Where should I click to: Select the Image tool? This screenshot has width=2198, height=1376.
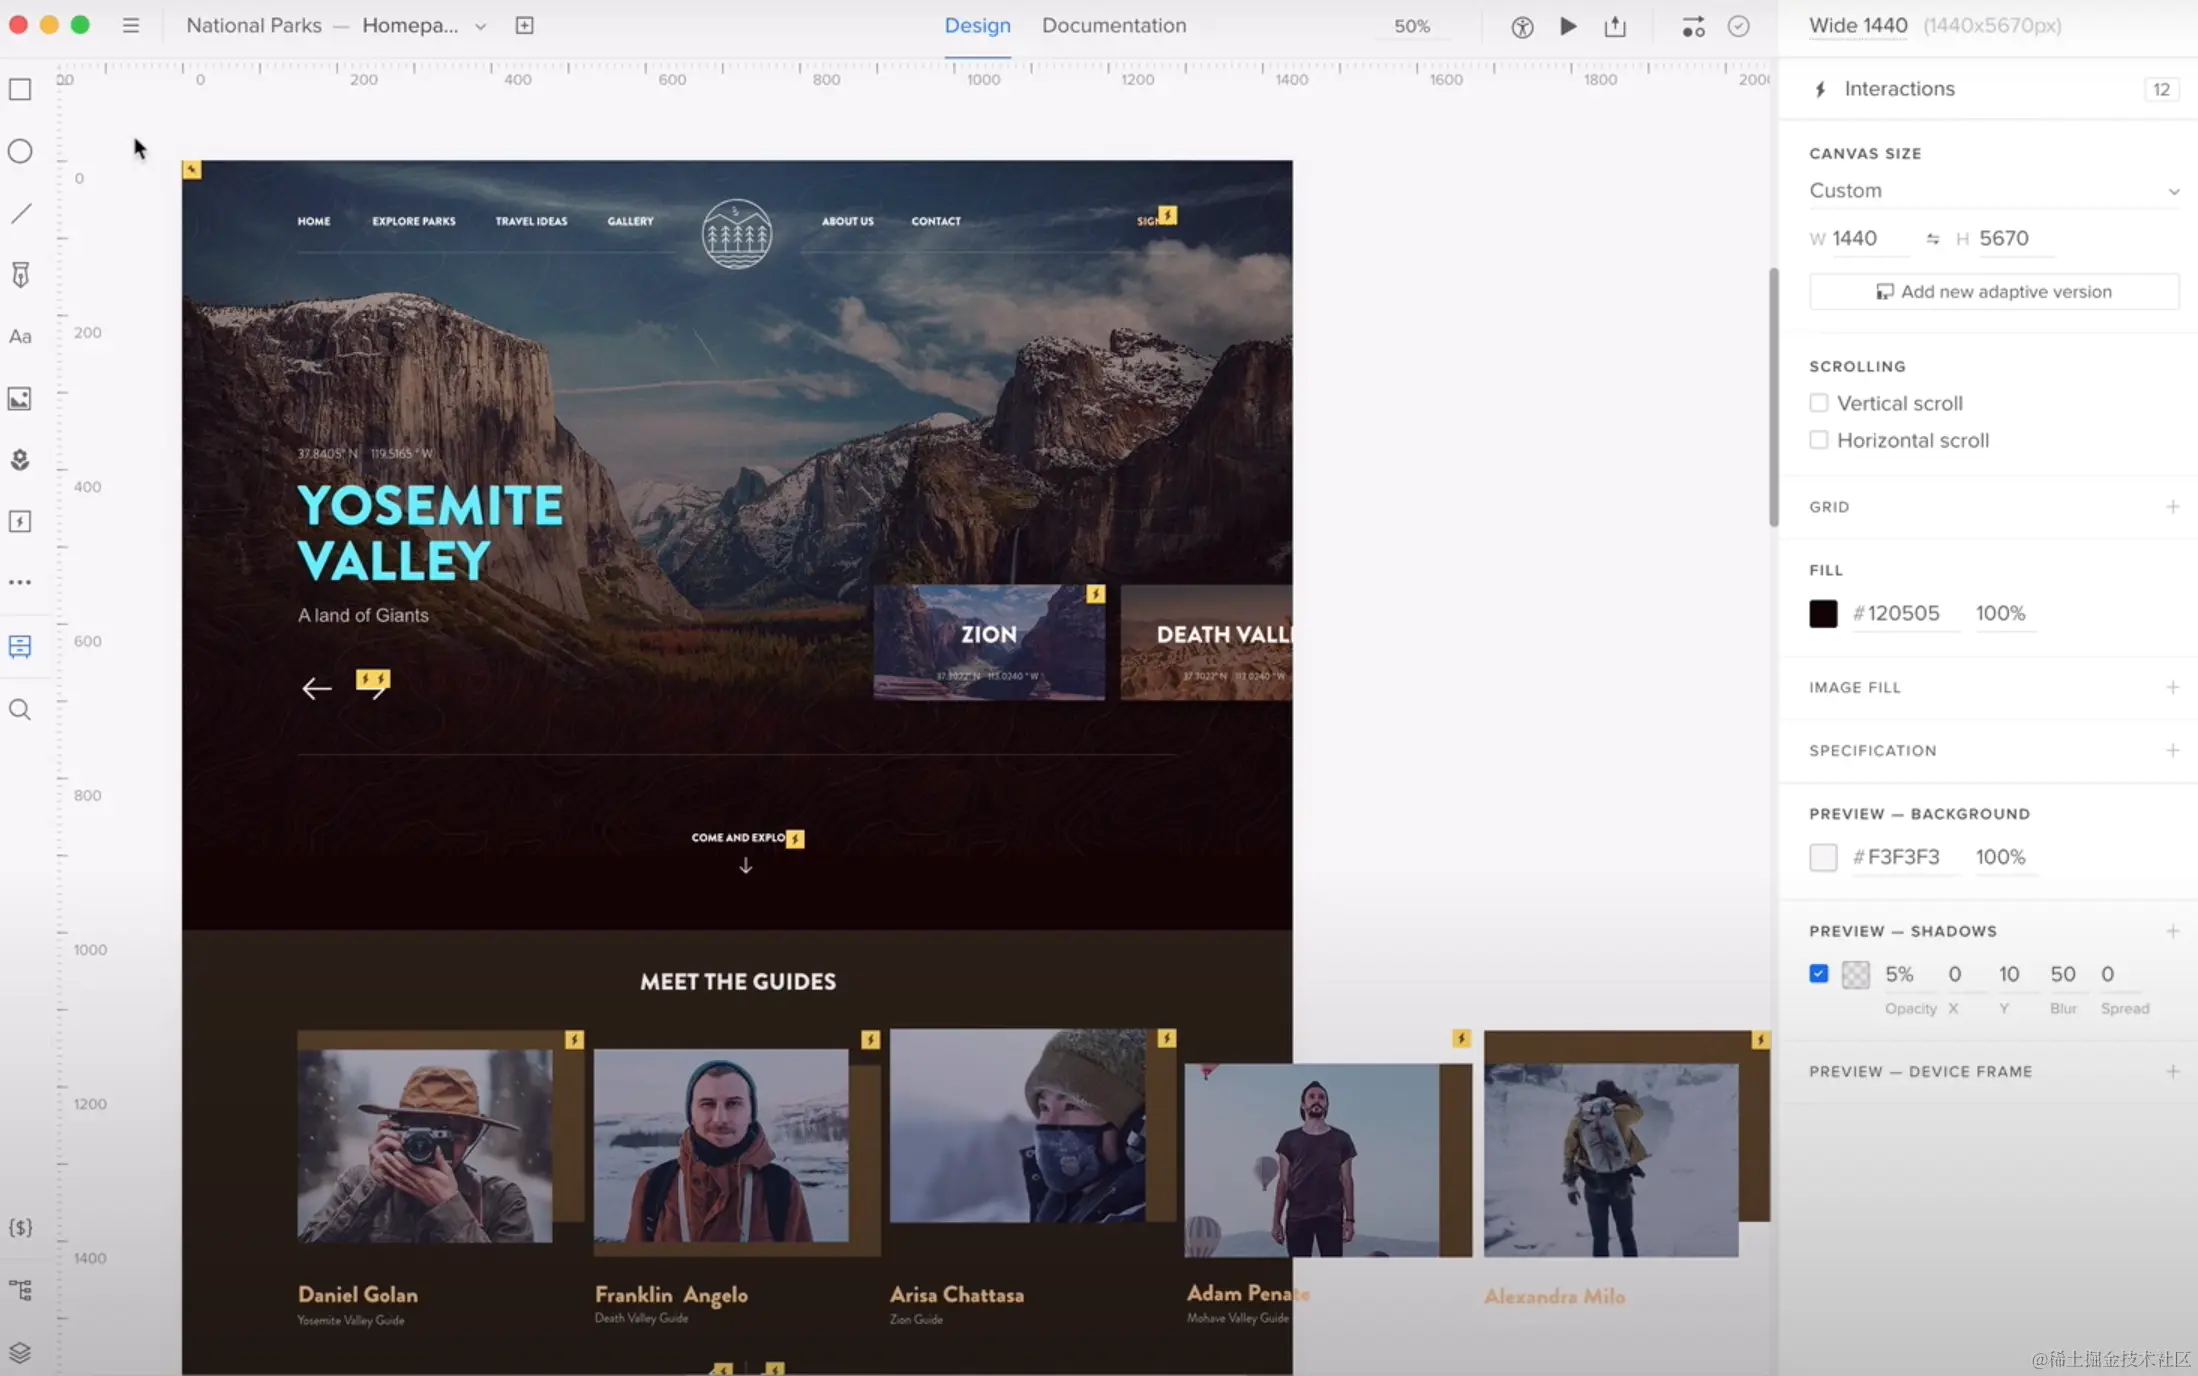[x=20, y=398]
